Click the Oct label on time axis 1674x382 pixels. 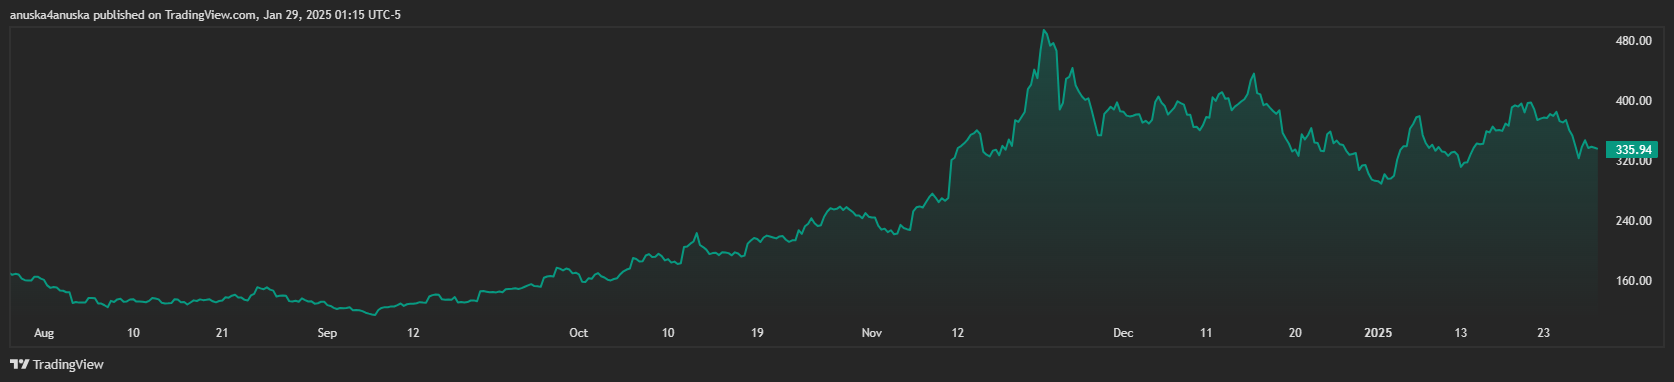[x=578, y=333]
